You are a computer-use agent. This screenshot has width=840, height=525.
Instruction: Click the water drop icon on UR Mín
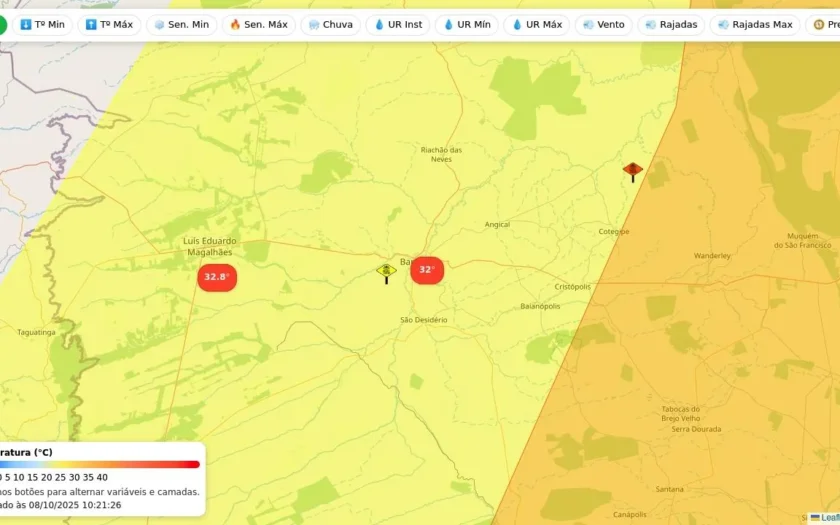click(448, 25)
